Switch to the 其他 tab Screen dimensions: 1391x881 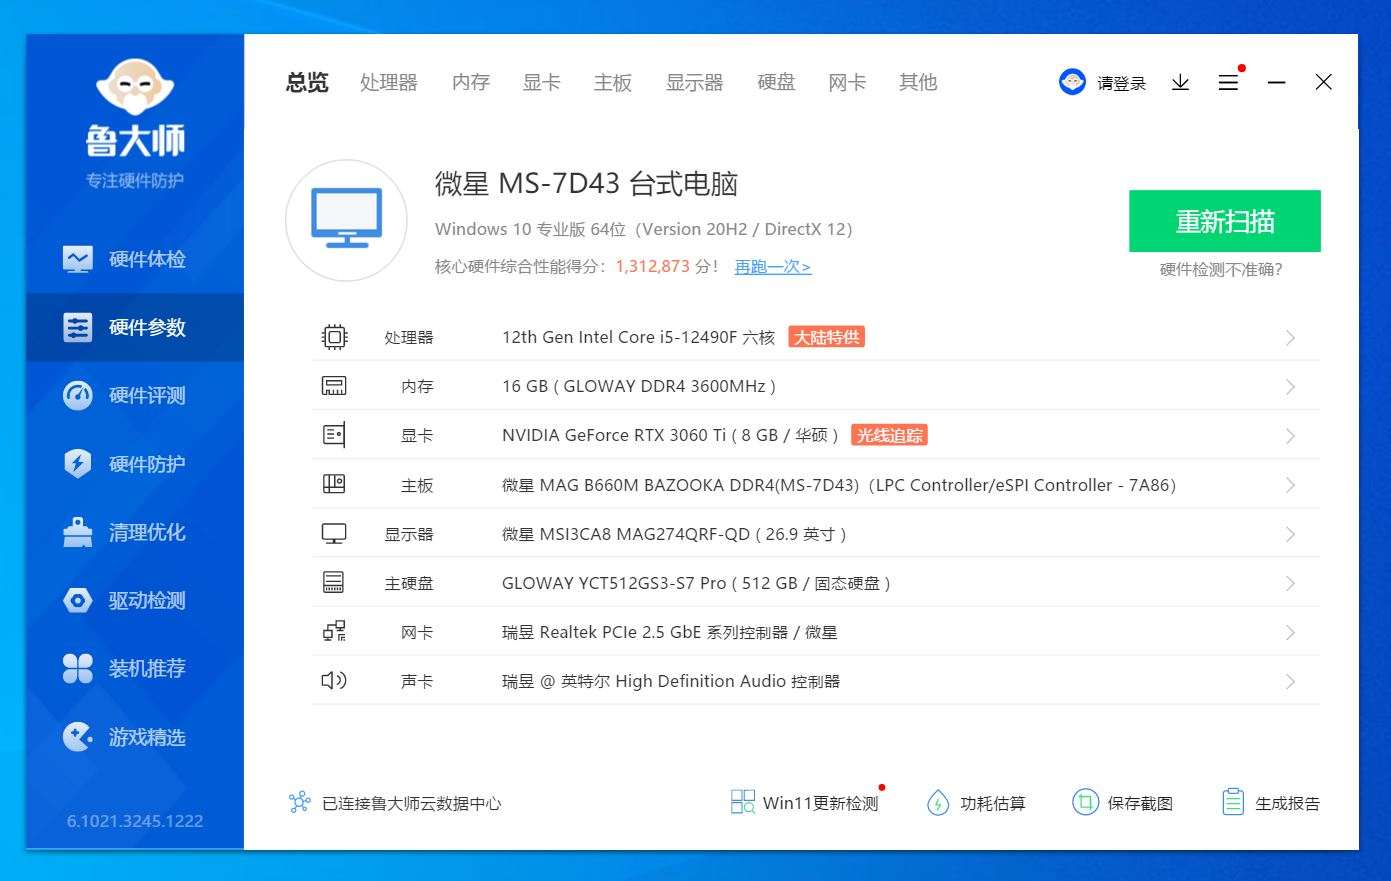[x=918, y=83]
